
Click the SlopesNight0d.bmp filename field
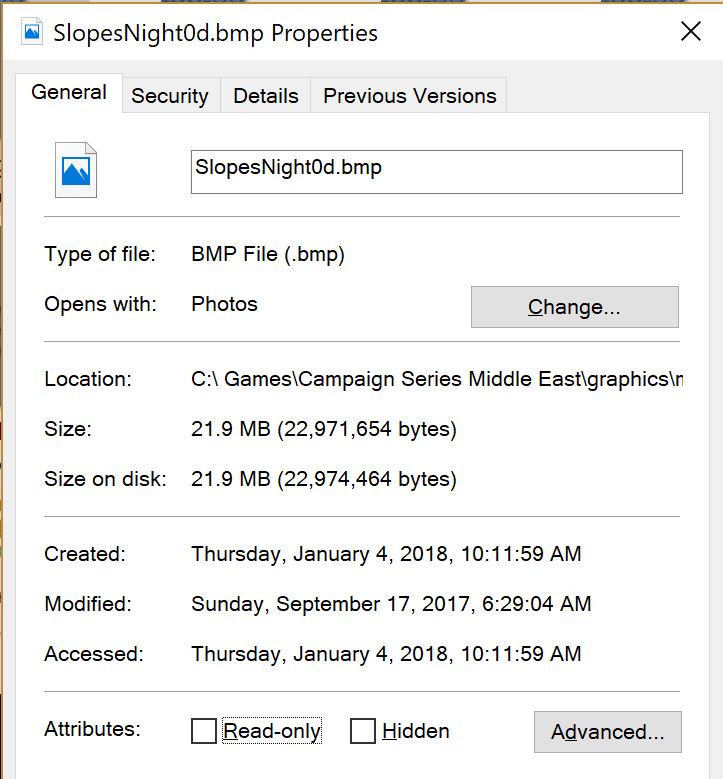(x=436, y=171)
